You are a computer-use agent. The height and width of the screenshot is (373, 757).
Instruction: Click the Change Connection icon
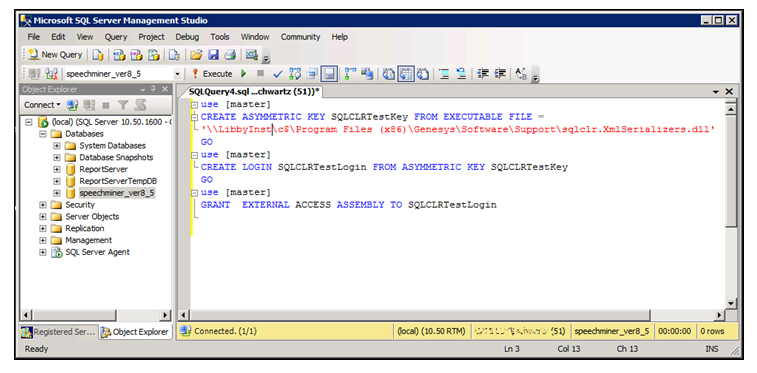point(51,74)
